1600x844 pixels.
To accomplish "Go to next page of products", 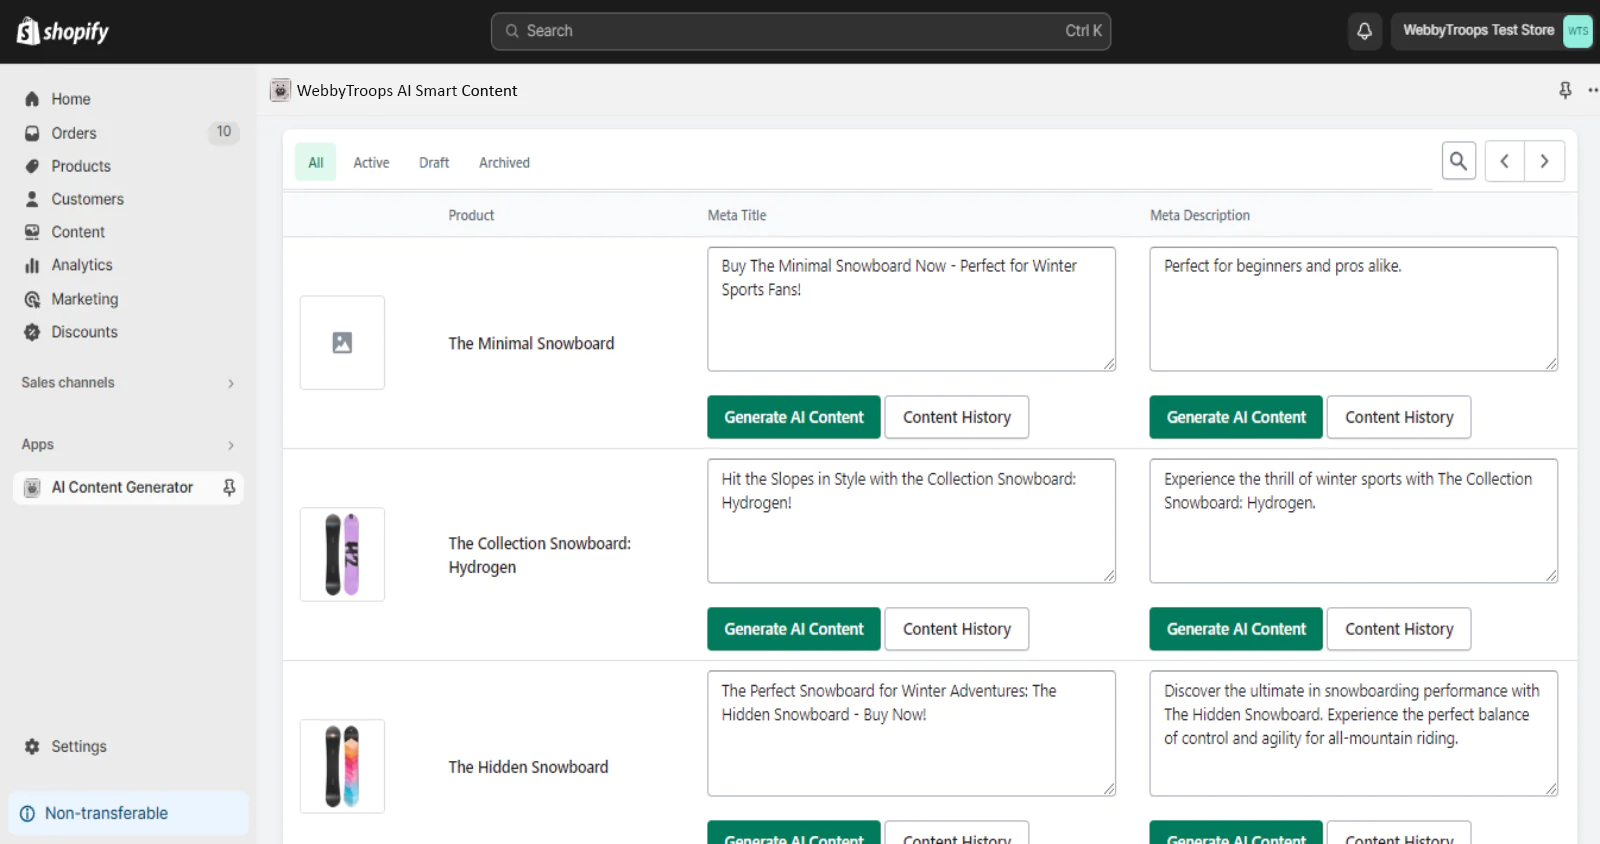I will pos(1545,161).
